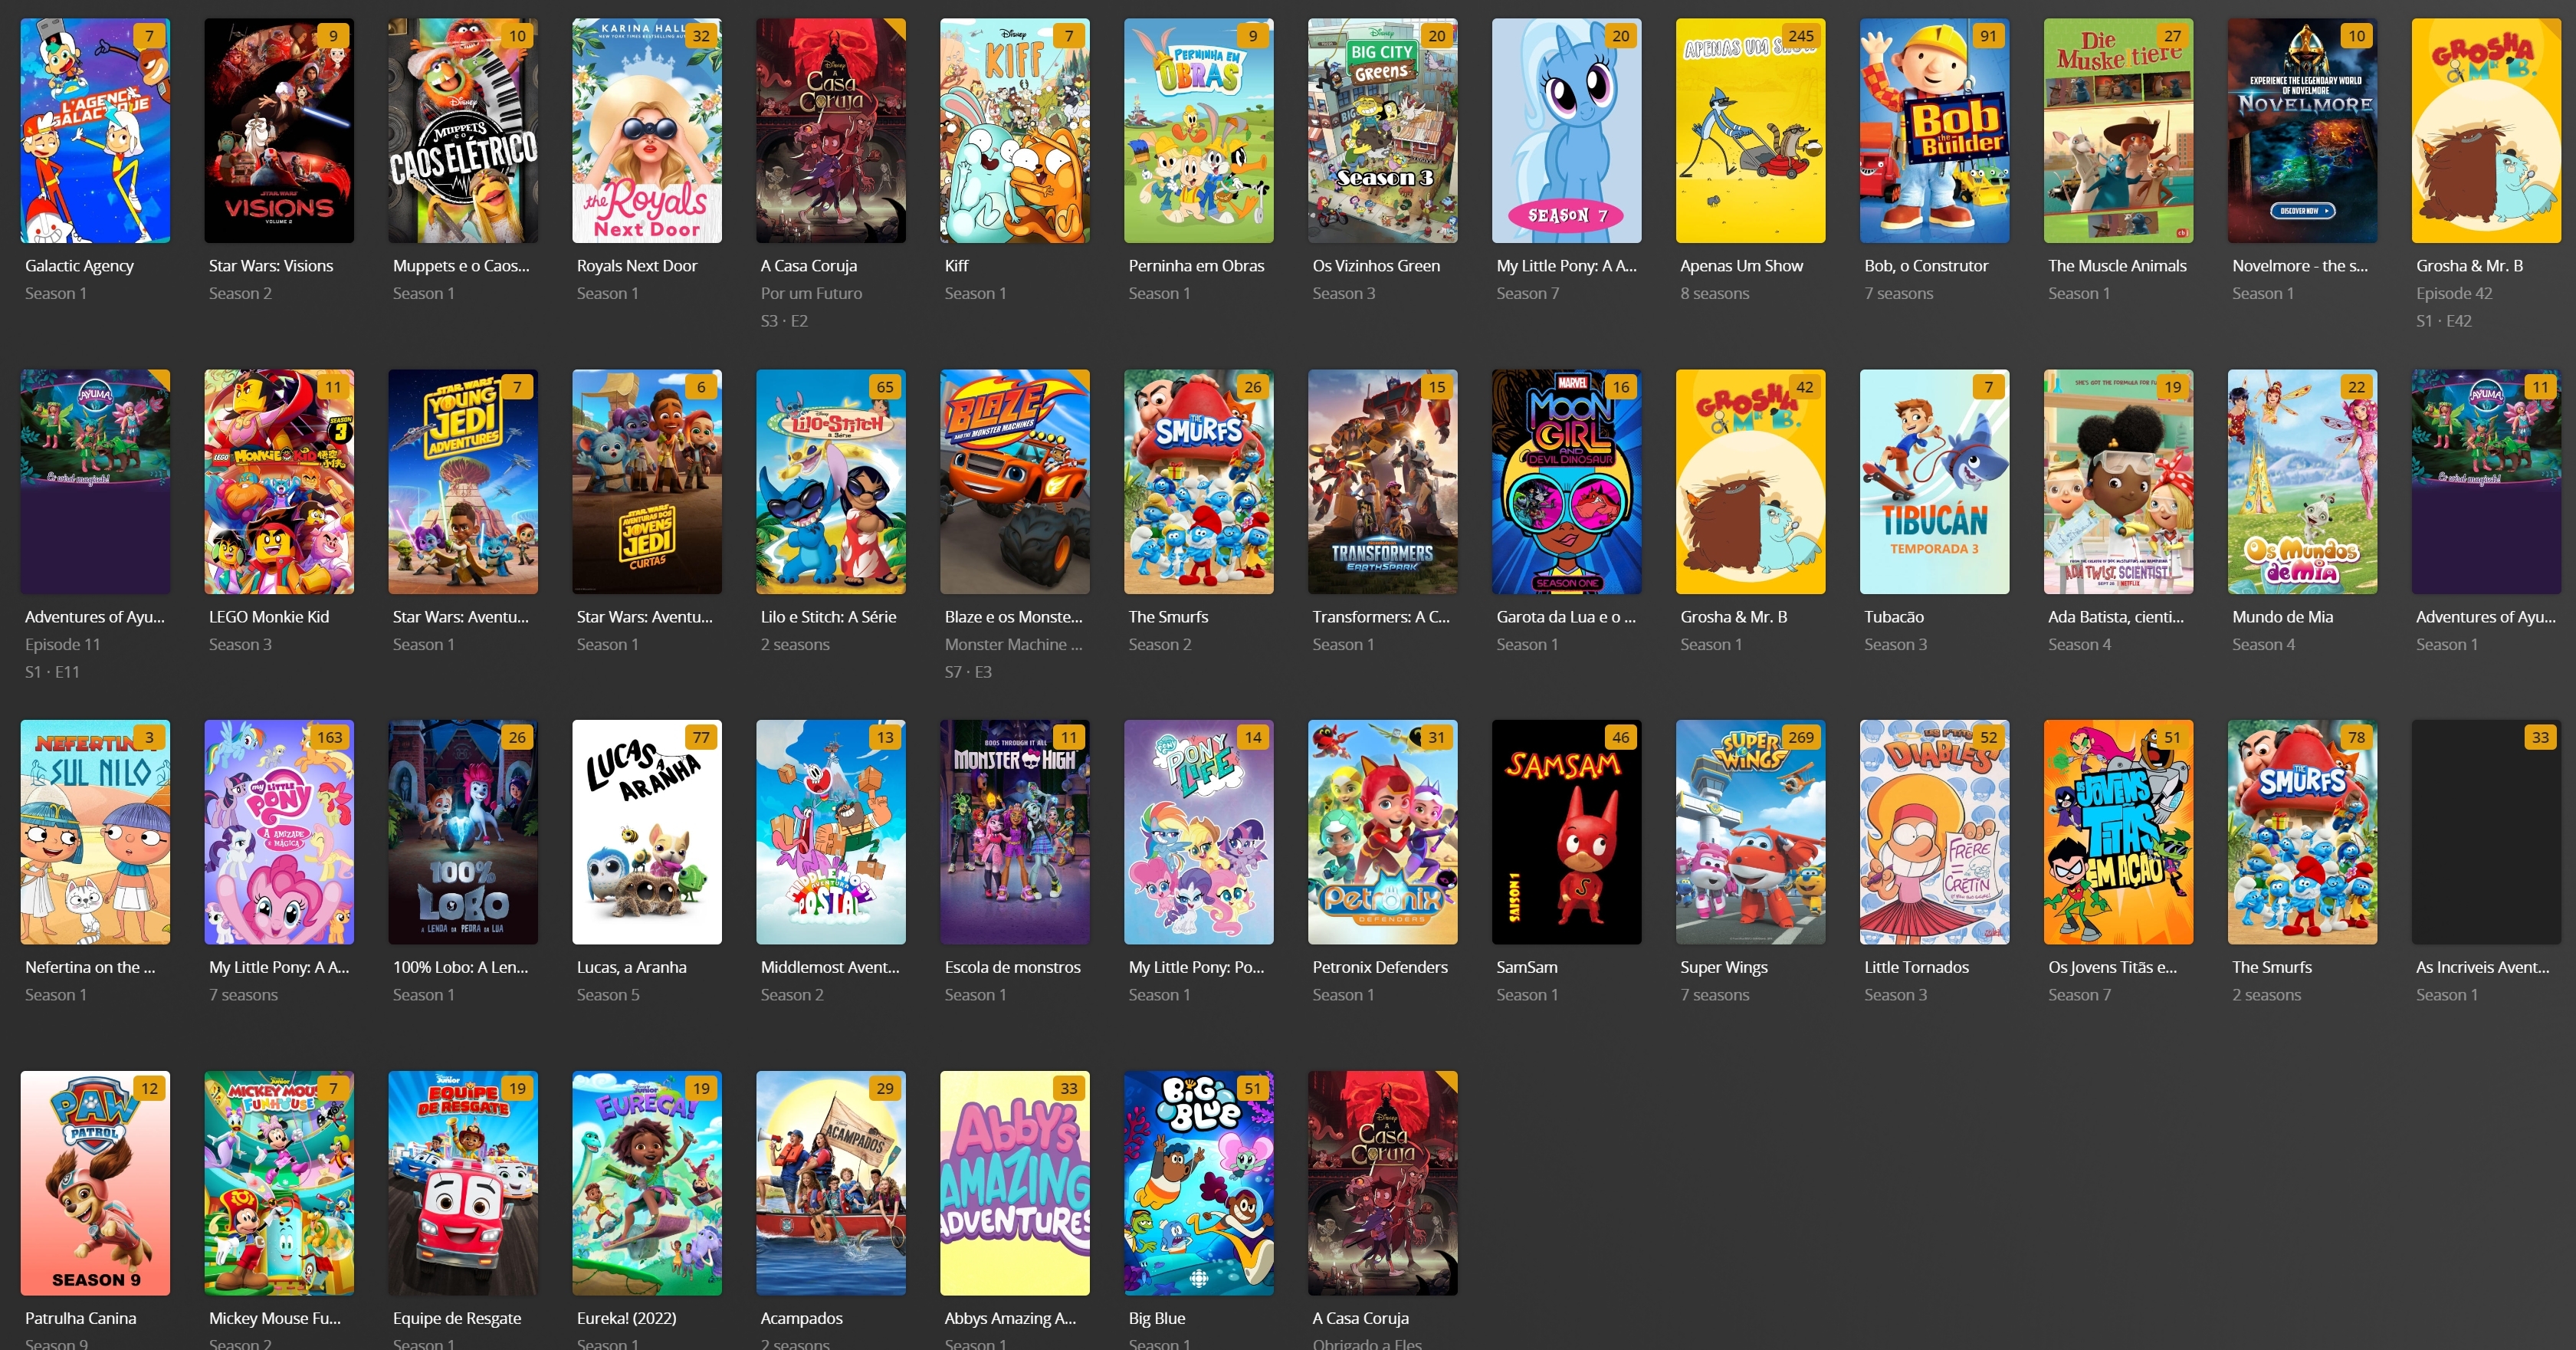
Task: Click 'Por um Futuro' episode subtitle
Action: 811,293
